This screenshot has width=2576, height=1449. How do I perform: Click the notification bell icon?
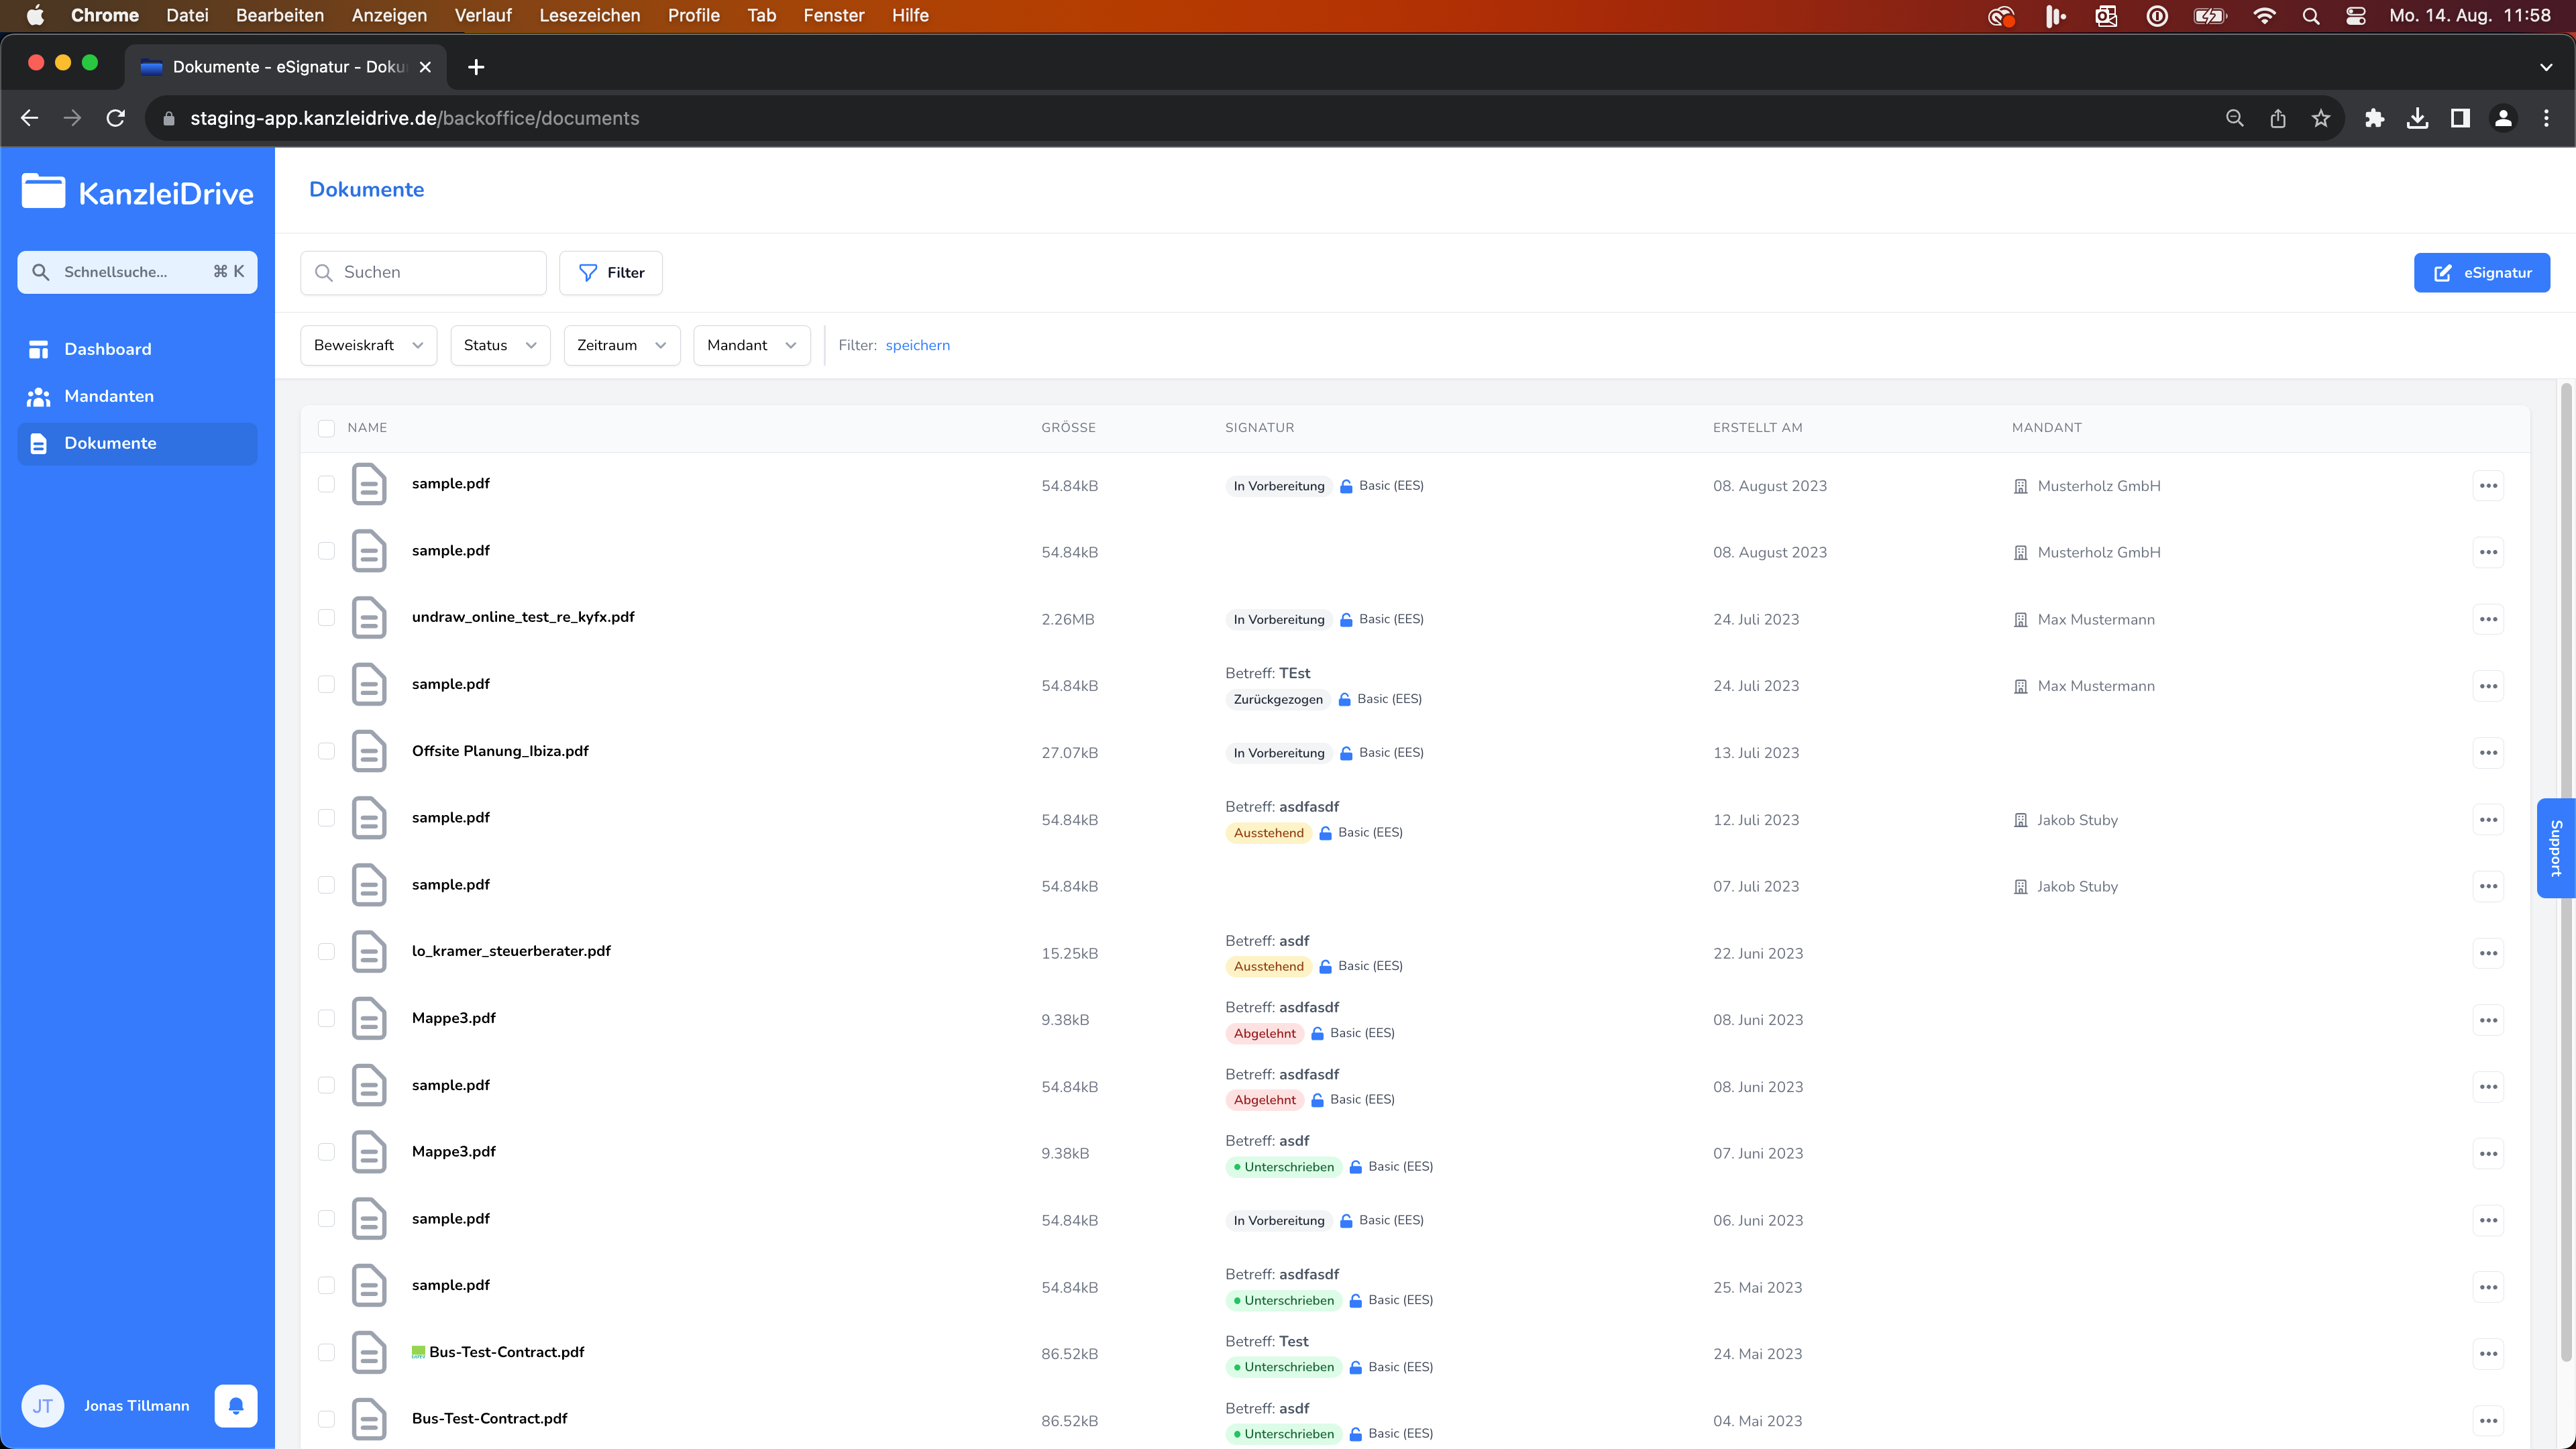(236, 1405)
